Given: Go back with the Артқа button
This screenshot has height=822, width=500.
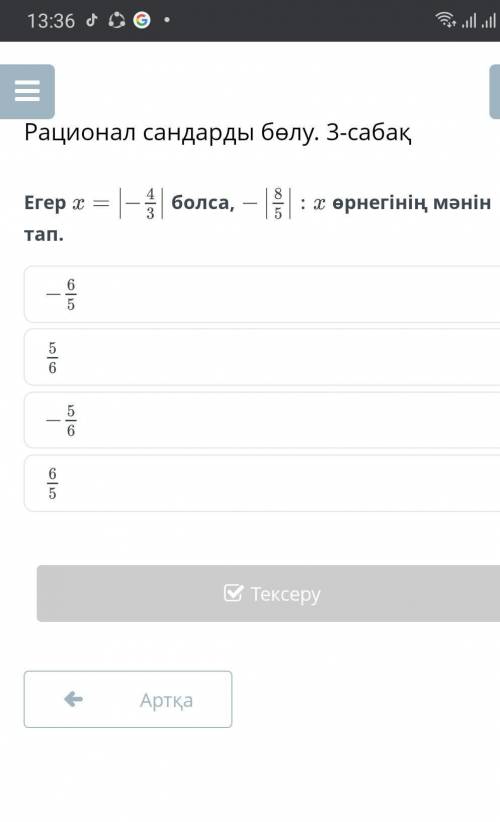Looking at the screenshot, I should [128, 699].
